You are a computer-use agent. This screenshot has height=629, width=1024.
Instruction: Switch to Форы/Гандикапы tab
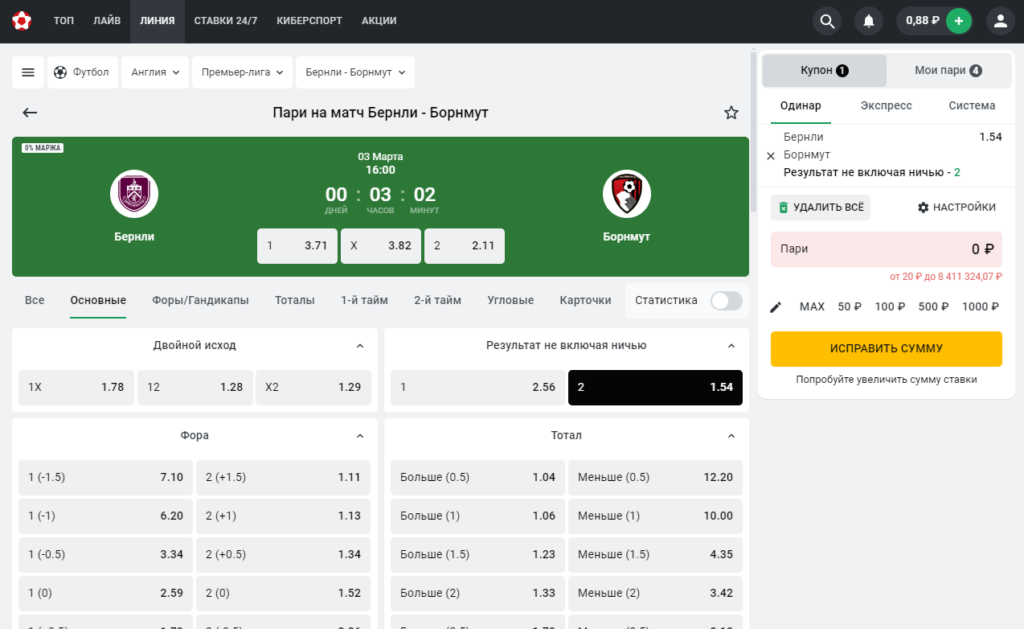[200, 300]
